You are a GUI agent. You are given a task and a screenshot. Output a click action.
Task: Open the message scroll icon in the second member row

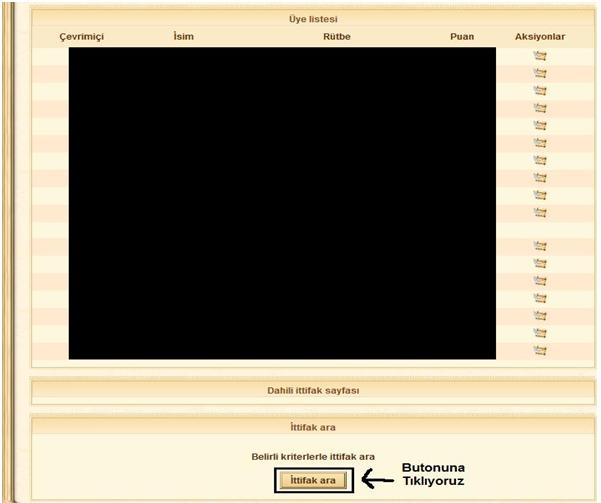[540, 73]
